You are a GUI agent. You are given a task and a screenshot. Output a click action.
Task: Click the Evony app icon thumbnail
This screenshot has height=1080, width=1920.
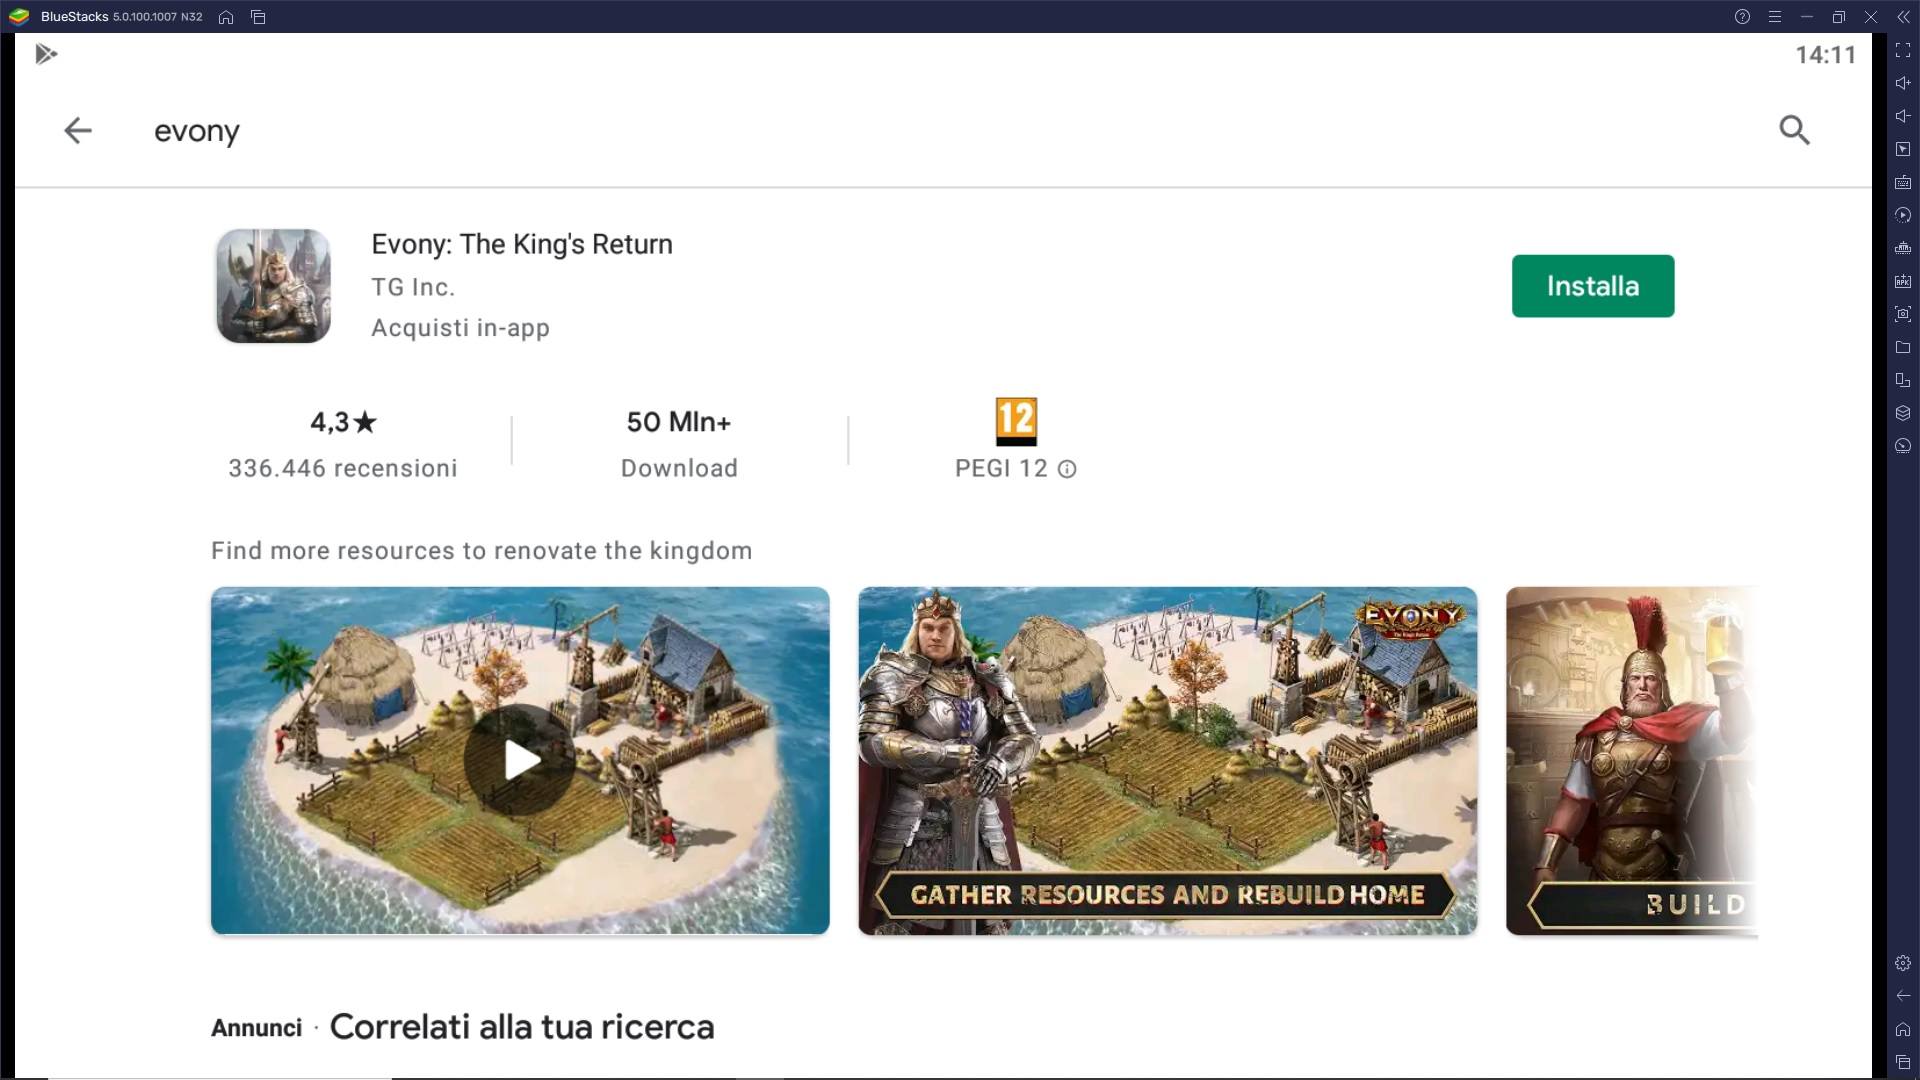tap(273, 286)
